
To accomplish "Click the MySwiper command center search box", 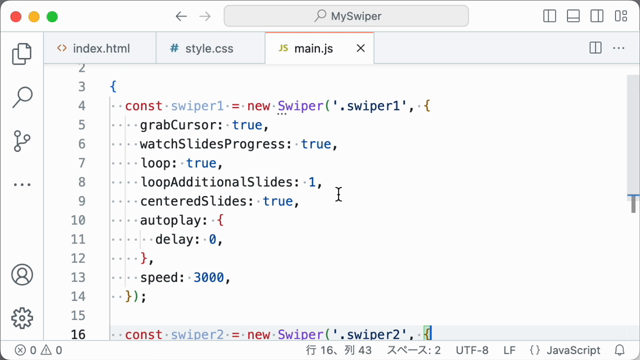I will pos(346,16).
